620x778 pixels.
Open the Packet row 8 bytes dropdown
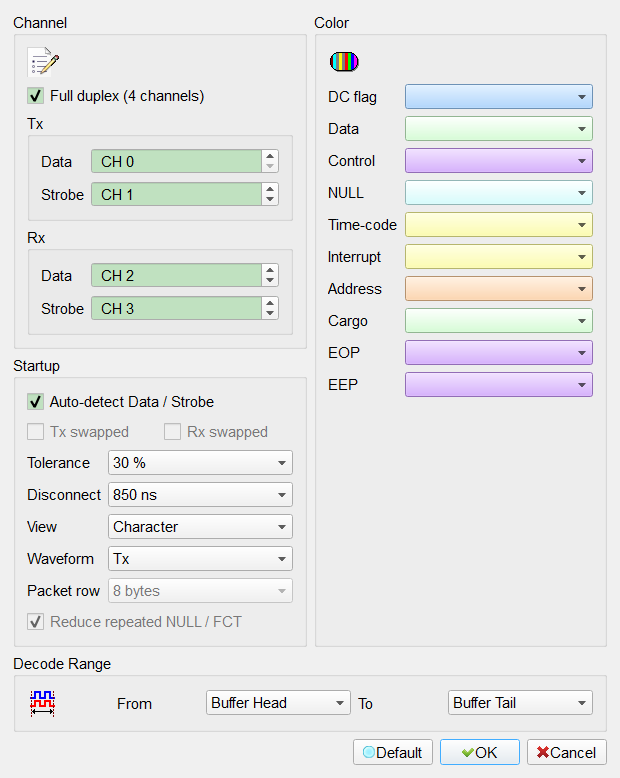[x=200, y=590]
